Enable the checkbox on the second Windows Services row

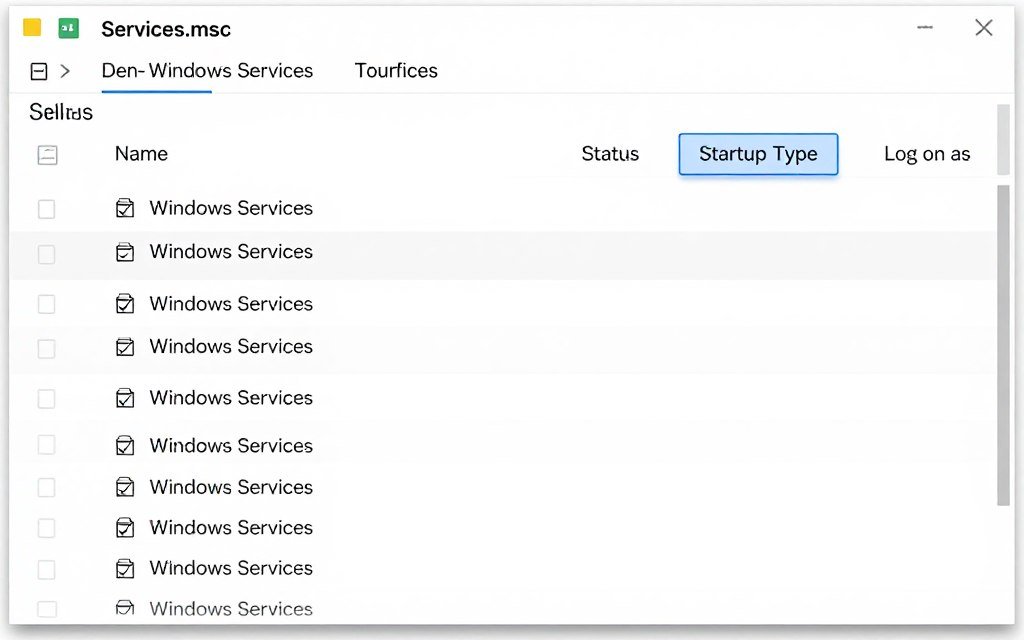(x=46, y=252)
